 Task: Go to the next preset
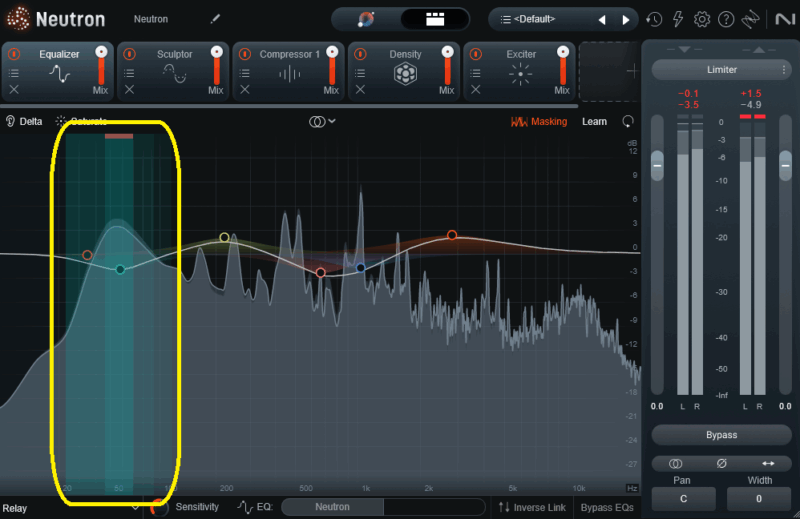pos(626,20)
